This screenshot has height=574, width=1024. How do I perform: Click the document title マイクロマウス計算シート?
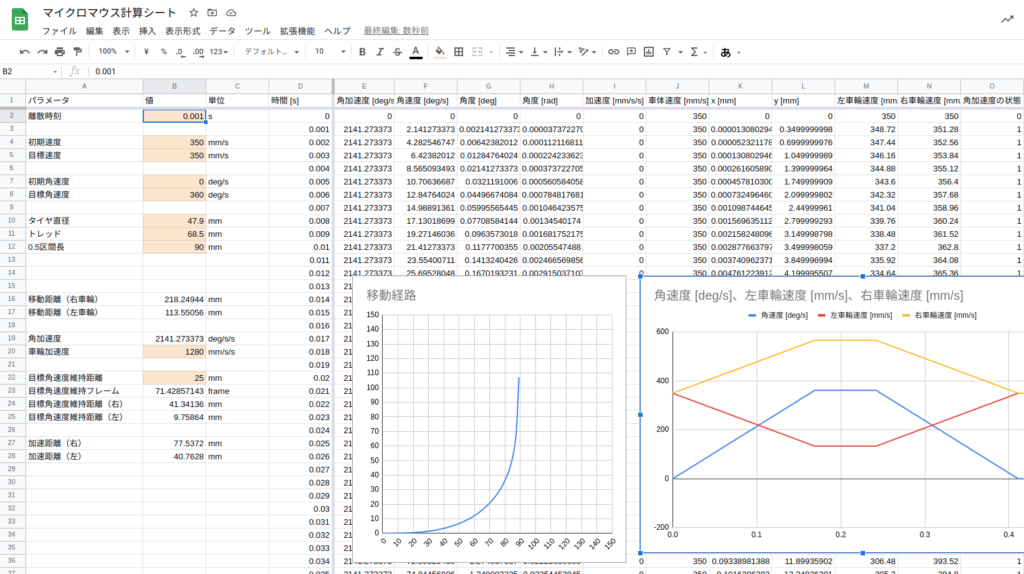pyautogui.click(x=109, y=12)
